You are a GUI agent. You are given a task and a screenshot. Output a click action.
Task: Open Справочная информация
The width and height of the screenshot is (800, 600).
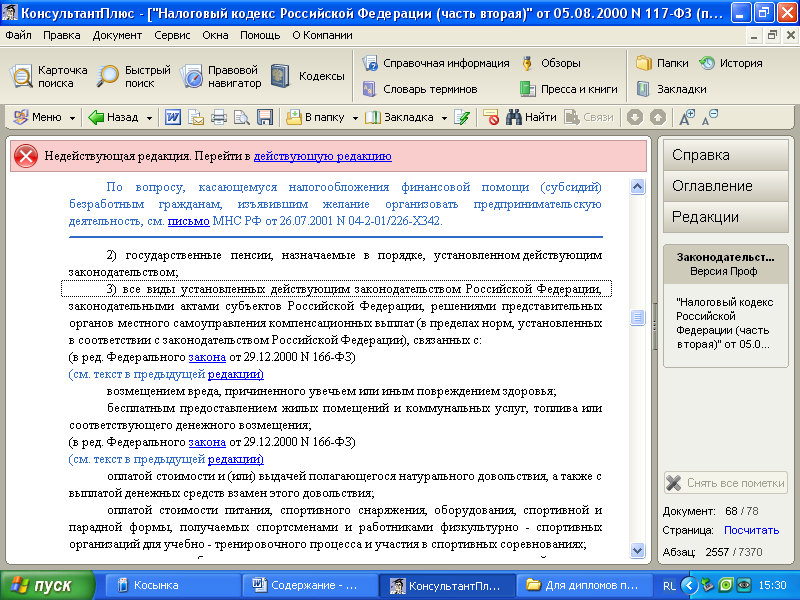(x=436, y=63)
